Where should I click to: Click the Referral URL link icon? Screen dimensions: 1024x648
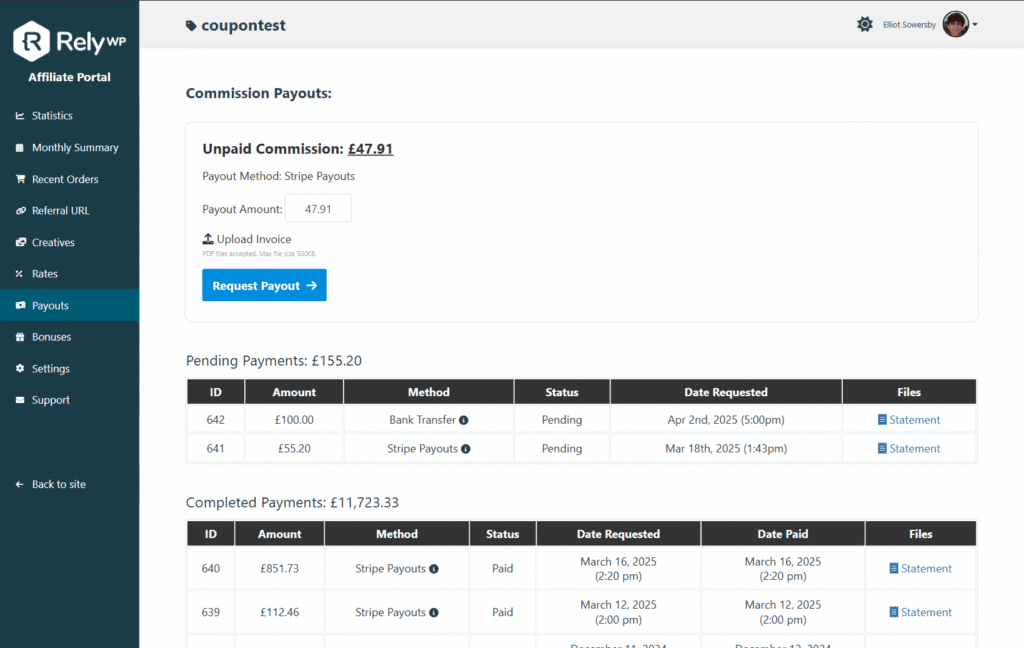(20, 211)
